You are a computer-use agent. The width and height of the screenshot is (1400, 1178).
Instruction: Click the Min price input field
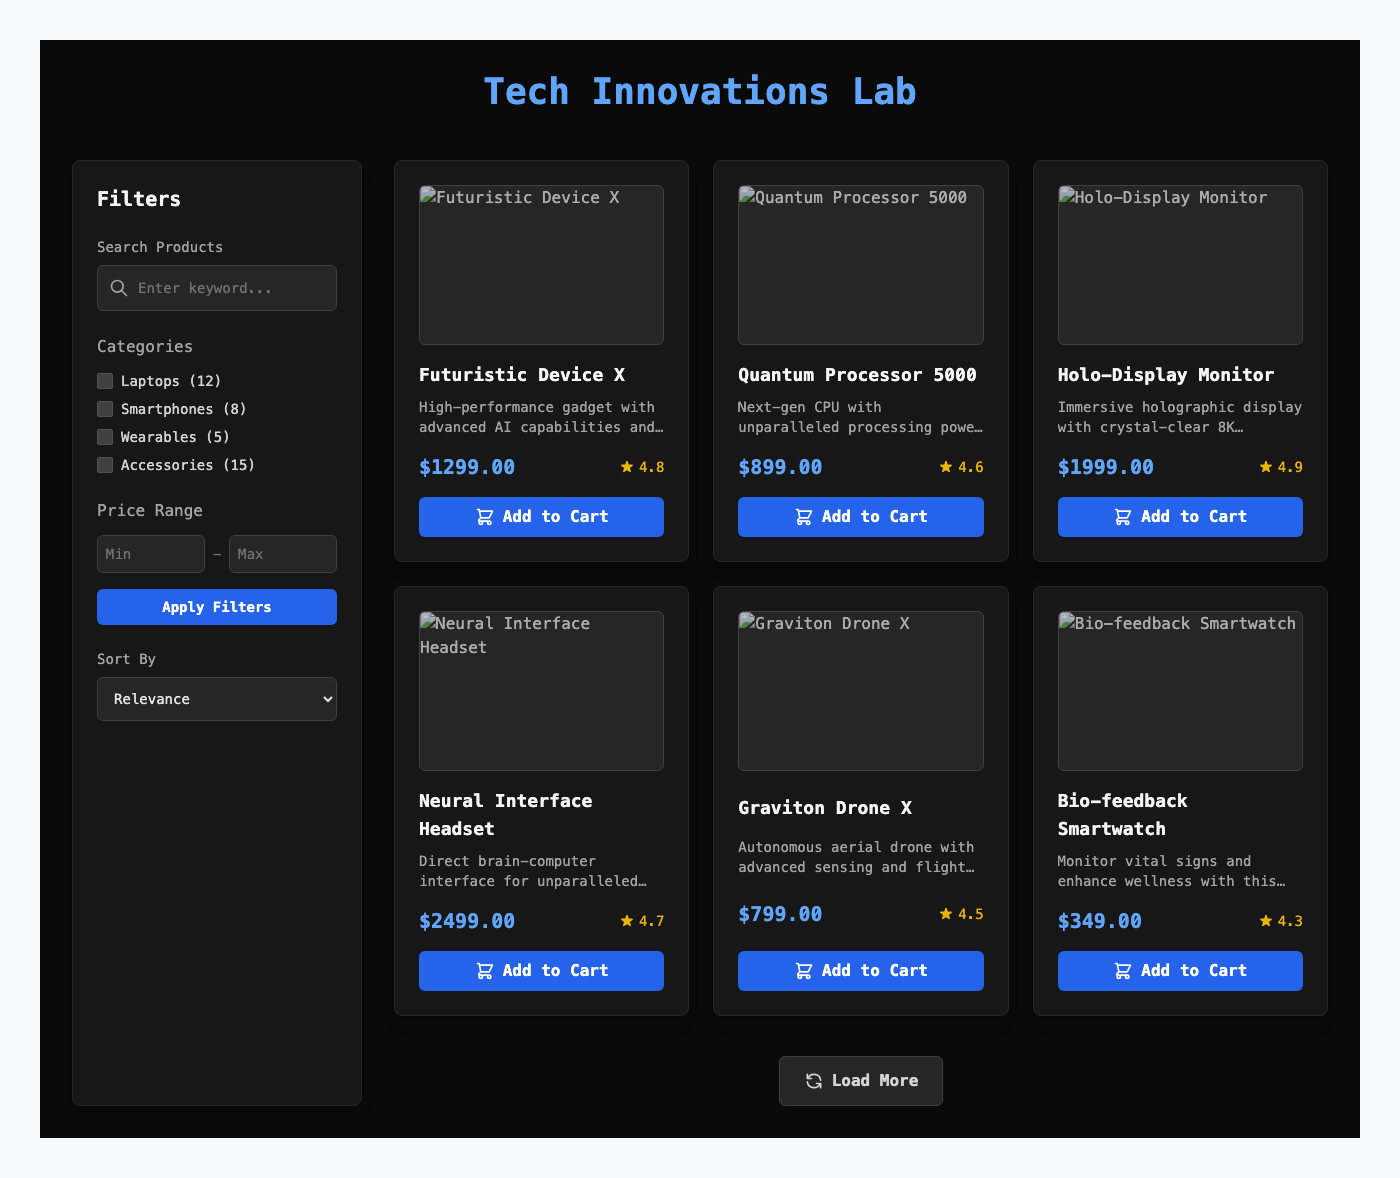tap(150, 554)
